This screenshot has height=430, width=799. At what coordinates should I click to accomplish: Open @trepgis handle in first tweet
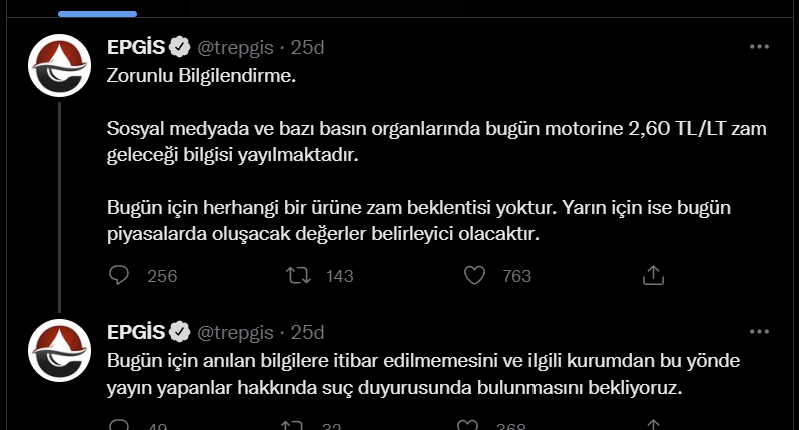coord(235,47)
